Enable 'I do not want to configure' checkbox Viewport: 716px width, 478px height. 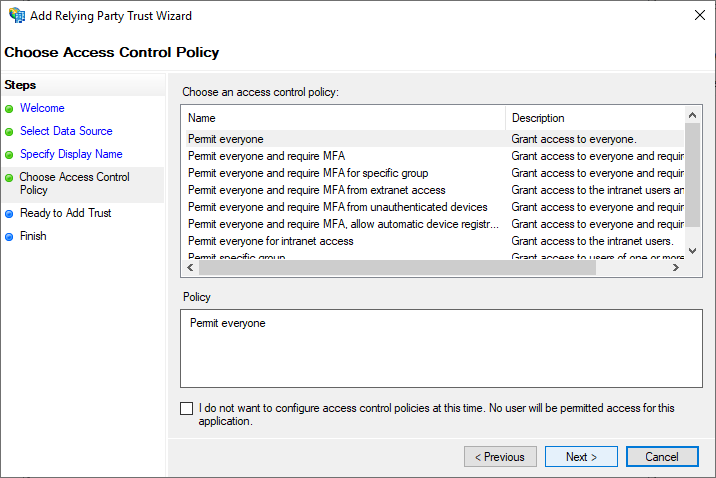click(187, 408)
